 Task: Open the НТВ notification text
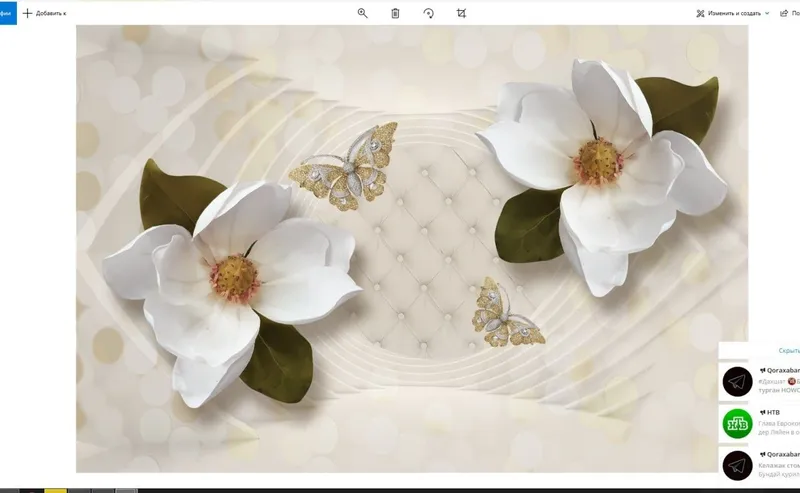click(x=779, y=428)
